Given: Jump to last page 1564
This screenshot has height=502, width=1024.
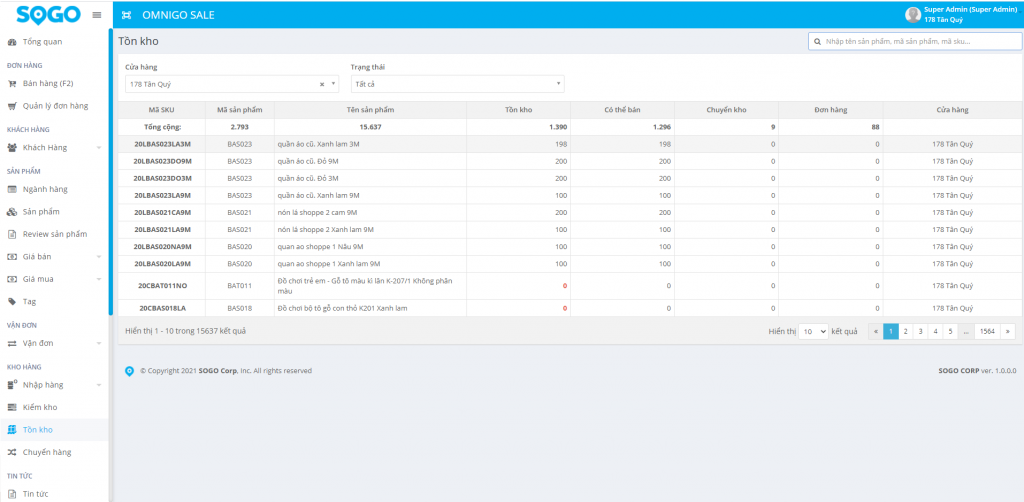Looking at the screenshot, I should [x=987, y=331].
